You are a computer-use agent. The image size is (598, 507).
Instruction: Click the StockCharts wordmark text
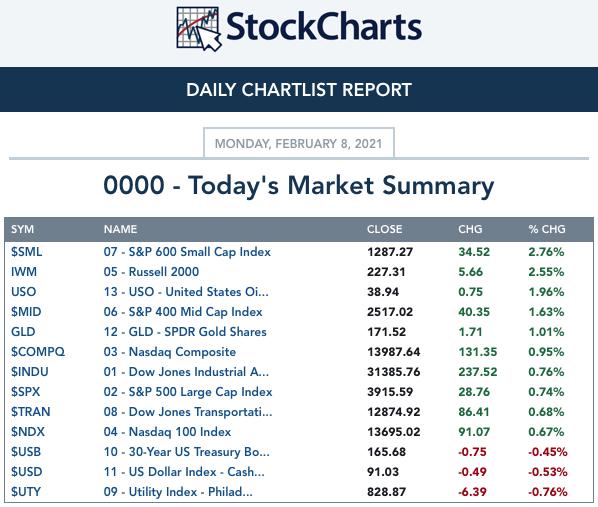click(324, 26)
